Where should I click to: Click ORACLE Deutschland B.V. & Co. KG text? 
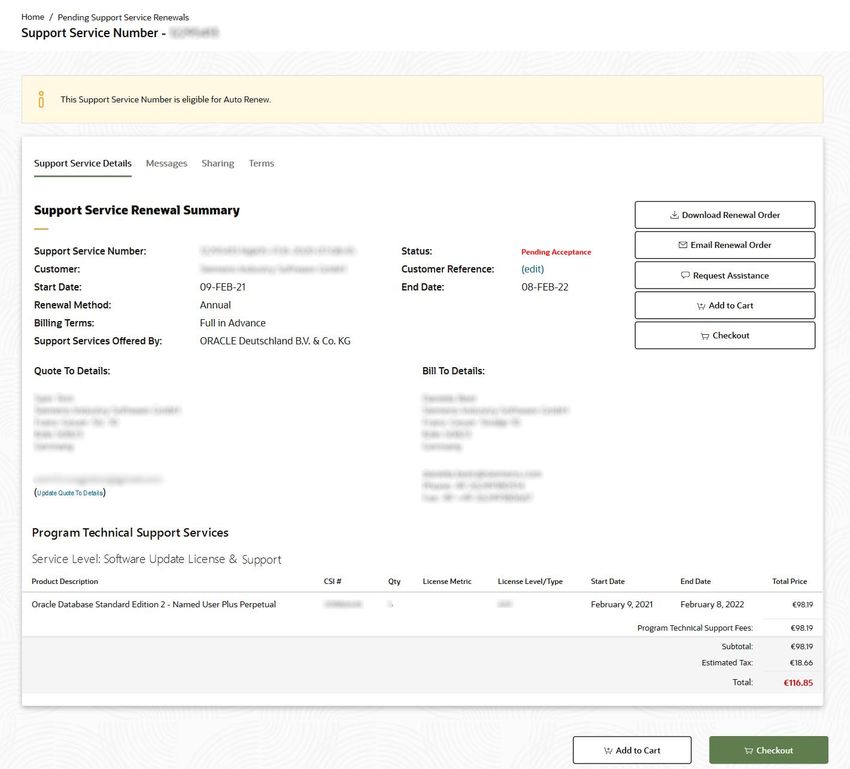point(275,341)
